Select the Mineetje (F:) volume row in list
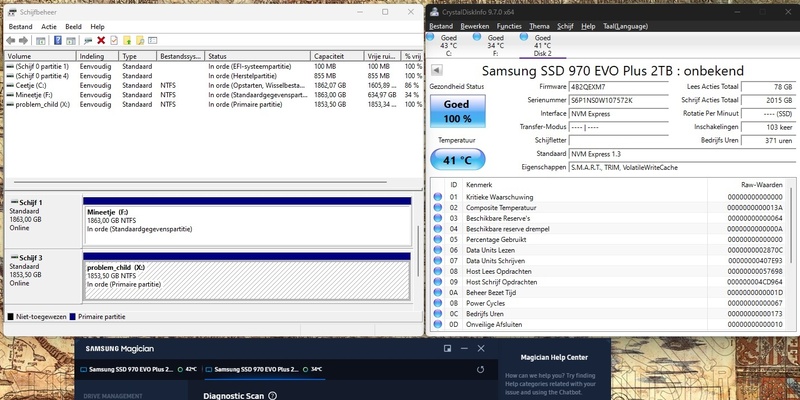The height and width of the screenshot is (400, 800). coord(214,94)
